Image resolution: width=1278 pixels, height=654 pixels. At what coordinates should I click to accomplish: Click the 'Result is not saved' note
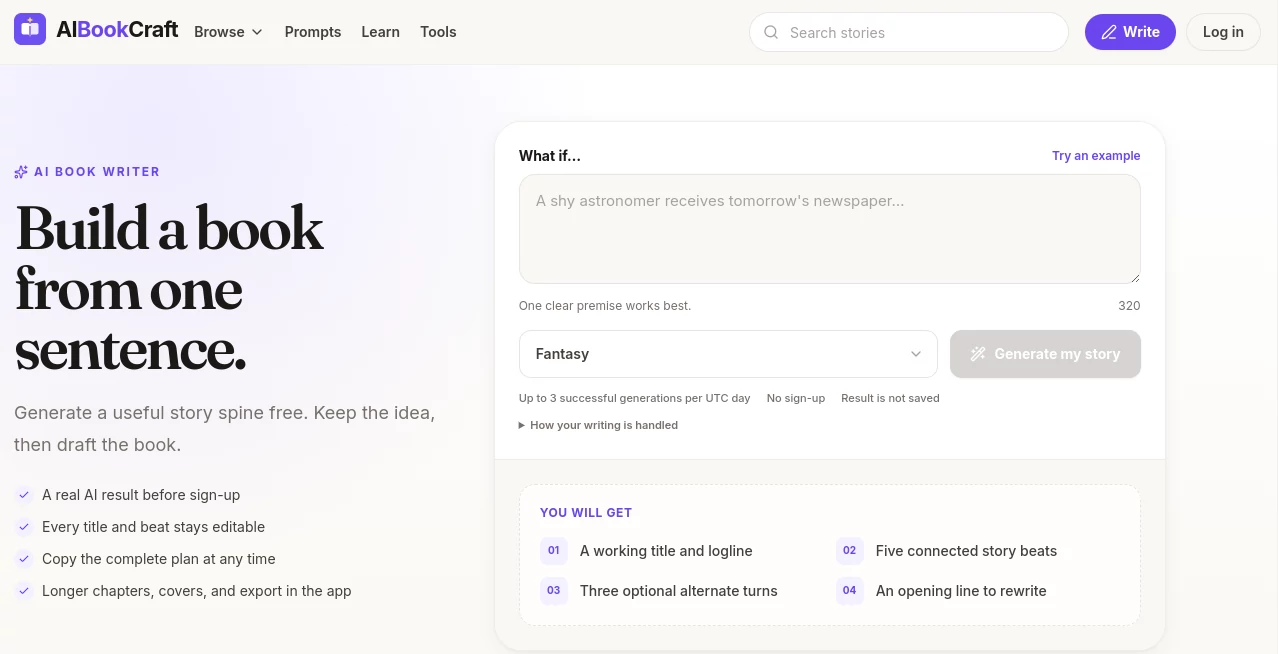[x=890, y=398]
